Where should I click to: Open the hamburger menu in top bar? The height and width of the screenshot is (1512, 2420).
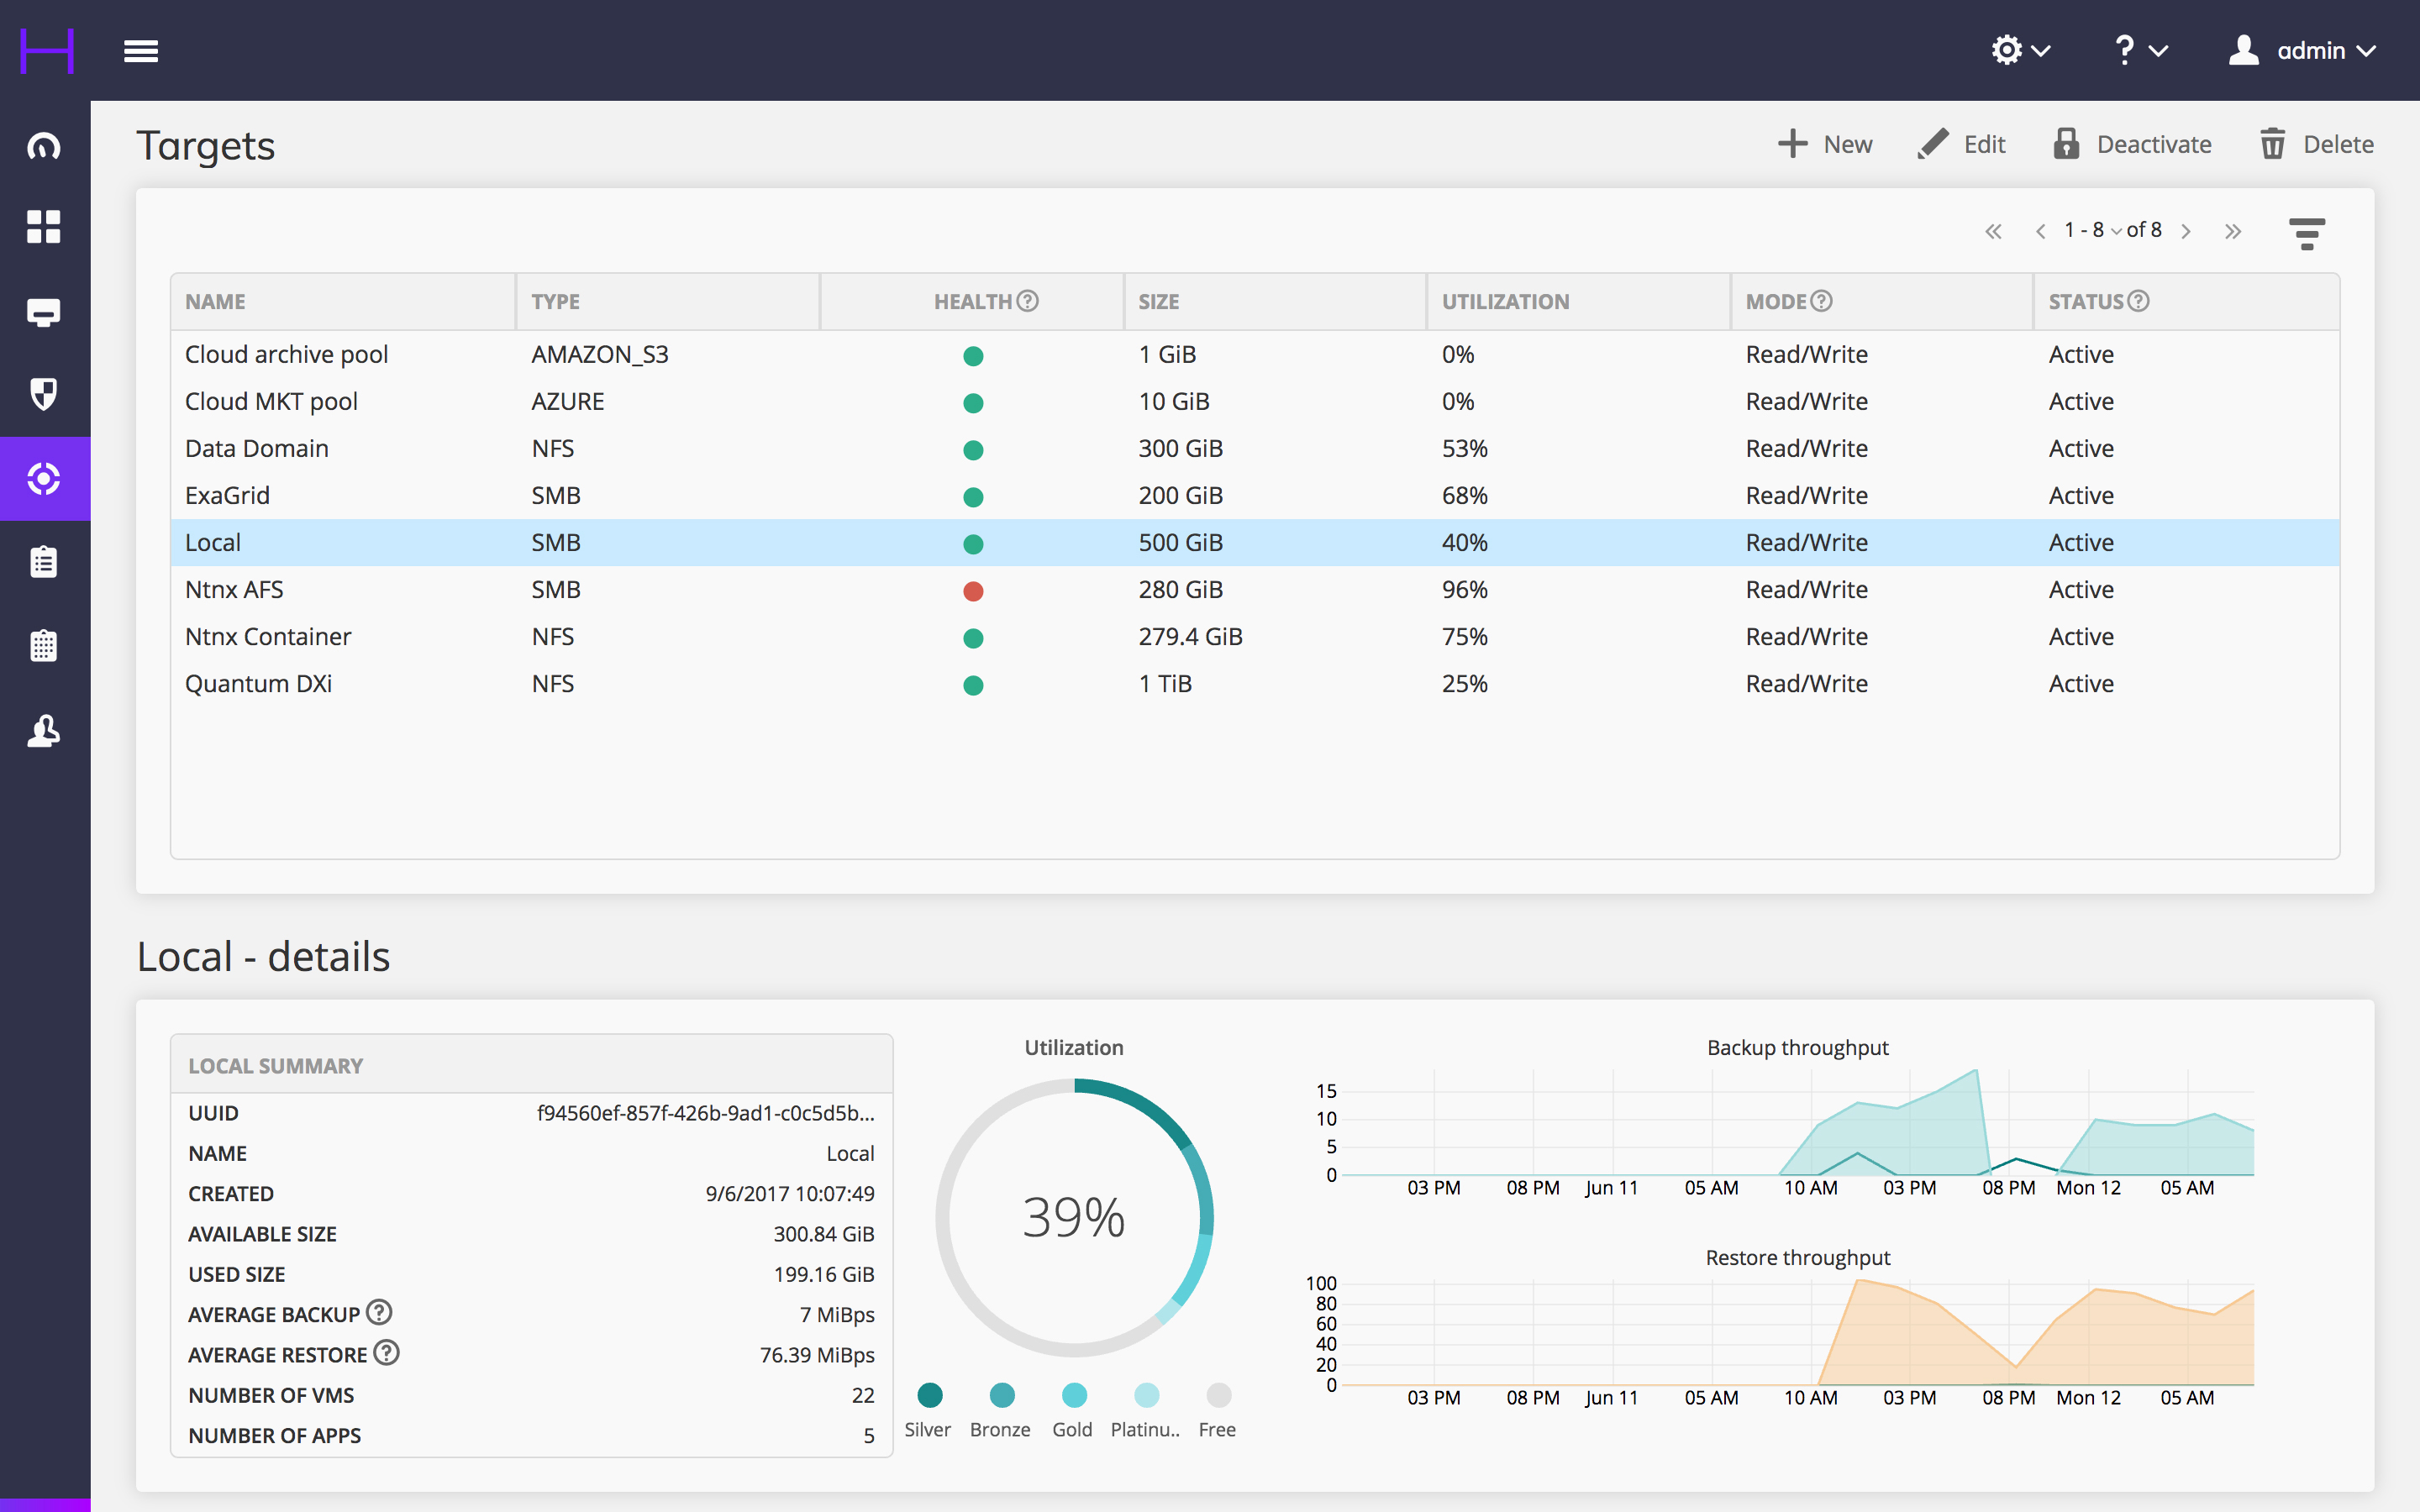(141, 51)
